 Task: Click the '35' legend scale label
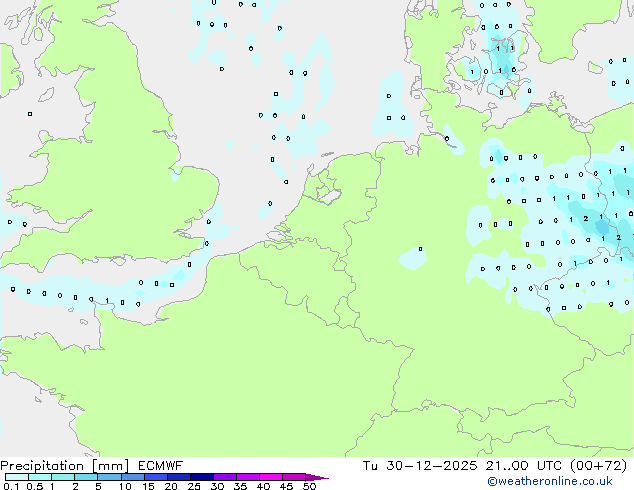point(240,486)
